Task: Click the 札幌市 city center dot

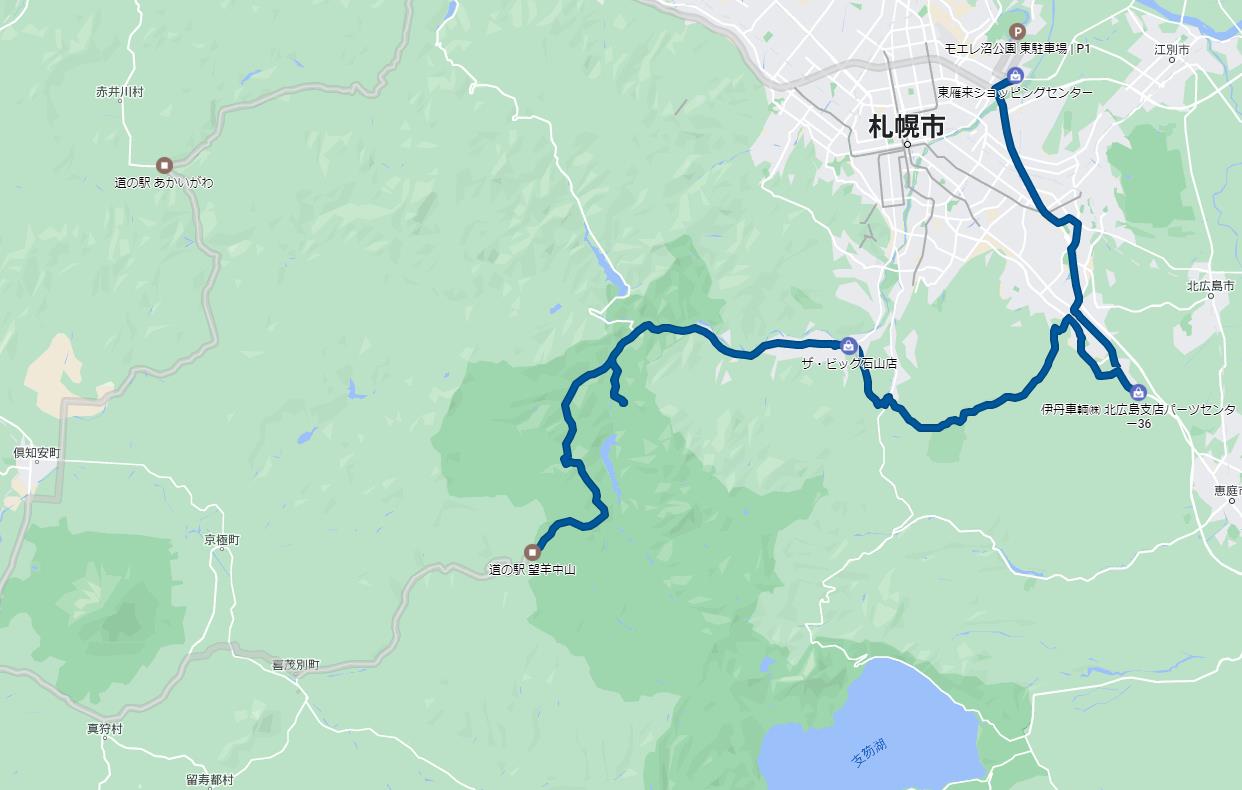Action: point(907,145)
